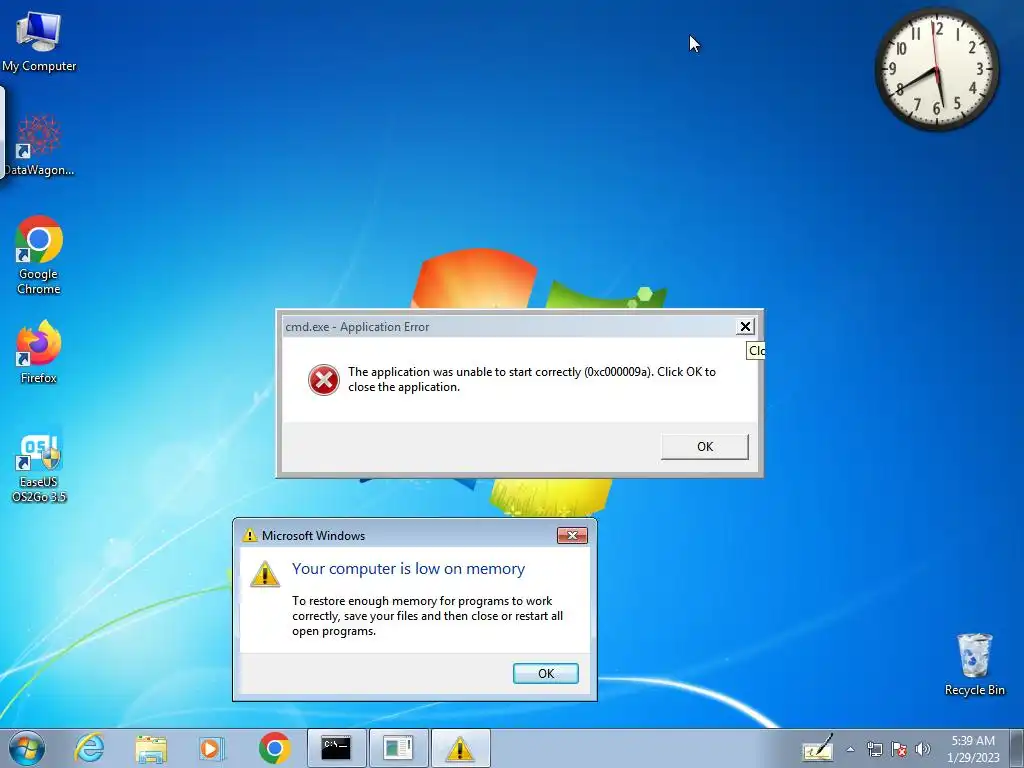Viewport: 1024px width, 768px height.
Task: Open the tablet input panel tray icon
Action: (x=818, y=749)
